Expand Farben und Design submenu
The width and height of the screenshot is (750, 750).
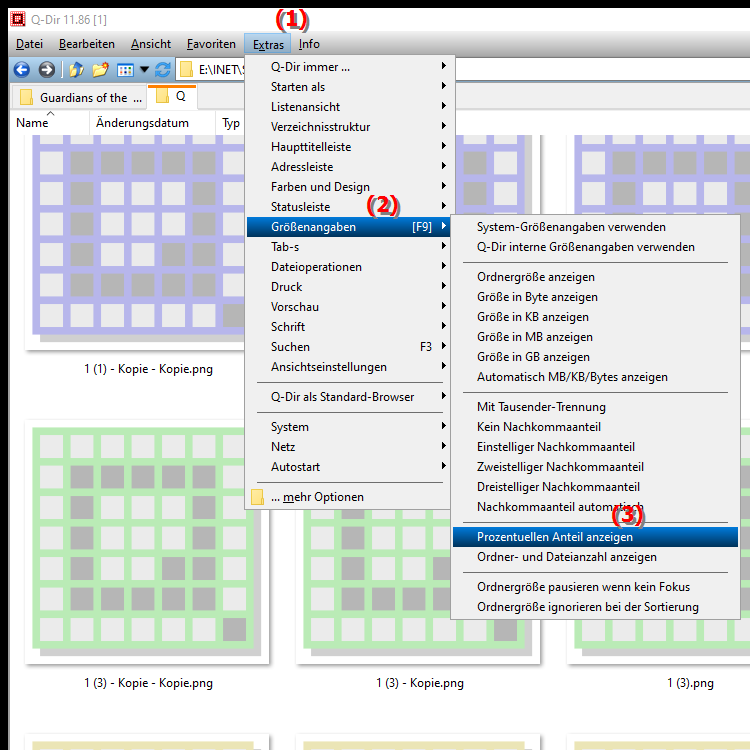(x=348, y=187)
